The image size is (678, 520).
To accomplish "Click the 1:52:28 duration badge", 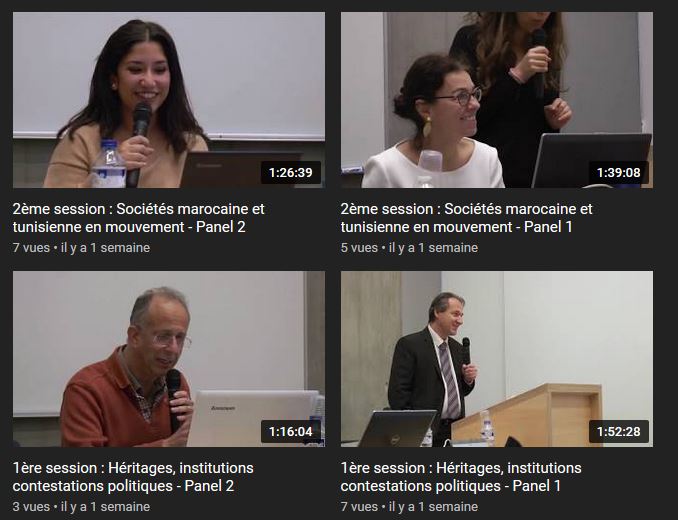I will click(618, 431).
